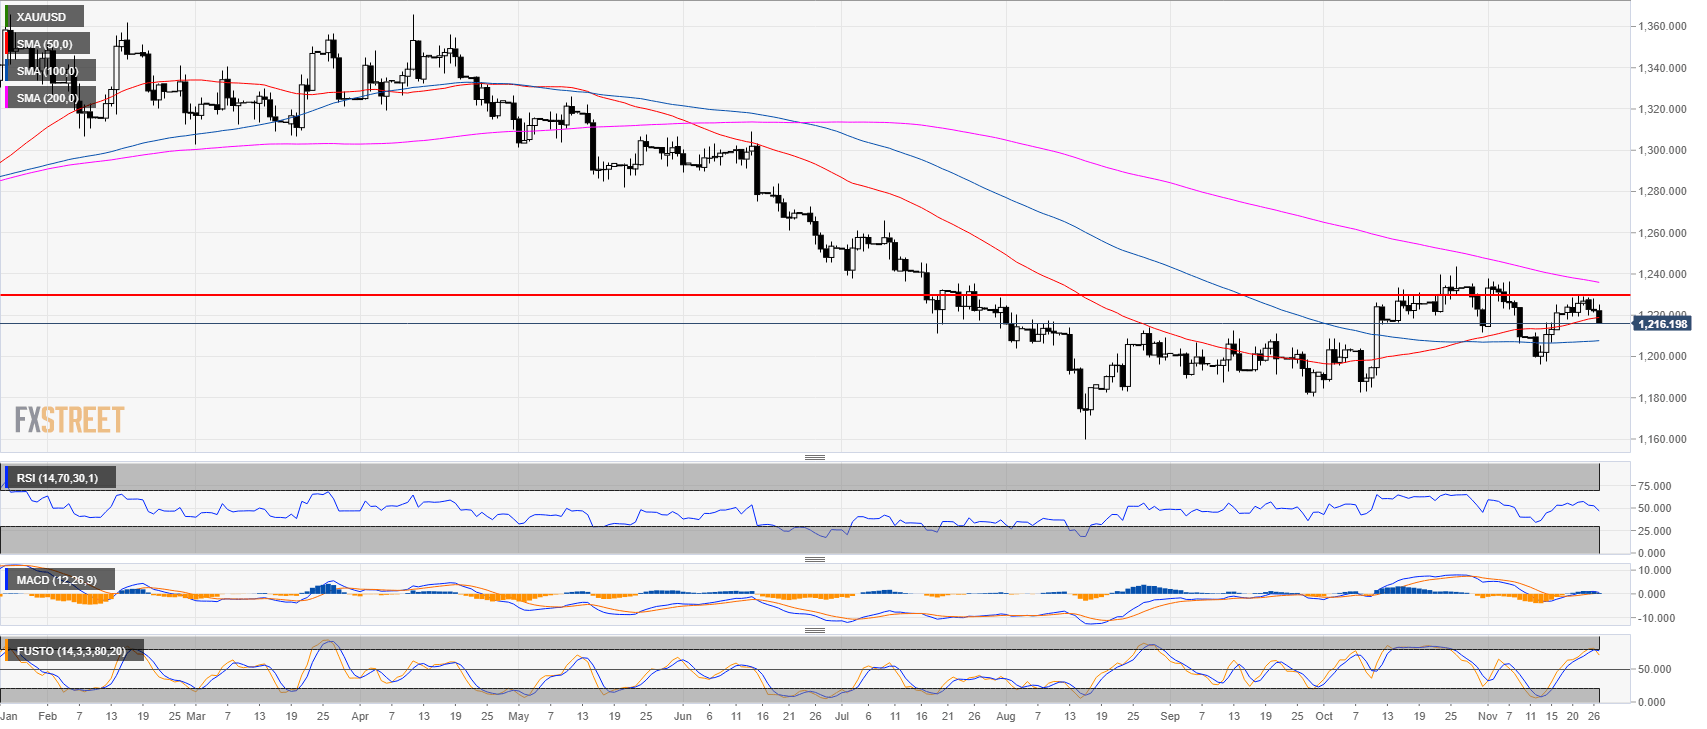Open the FUSTO (14,3,3,80,20) indicator label

[71, 651]
